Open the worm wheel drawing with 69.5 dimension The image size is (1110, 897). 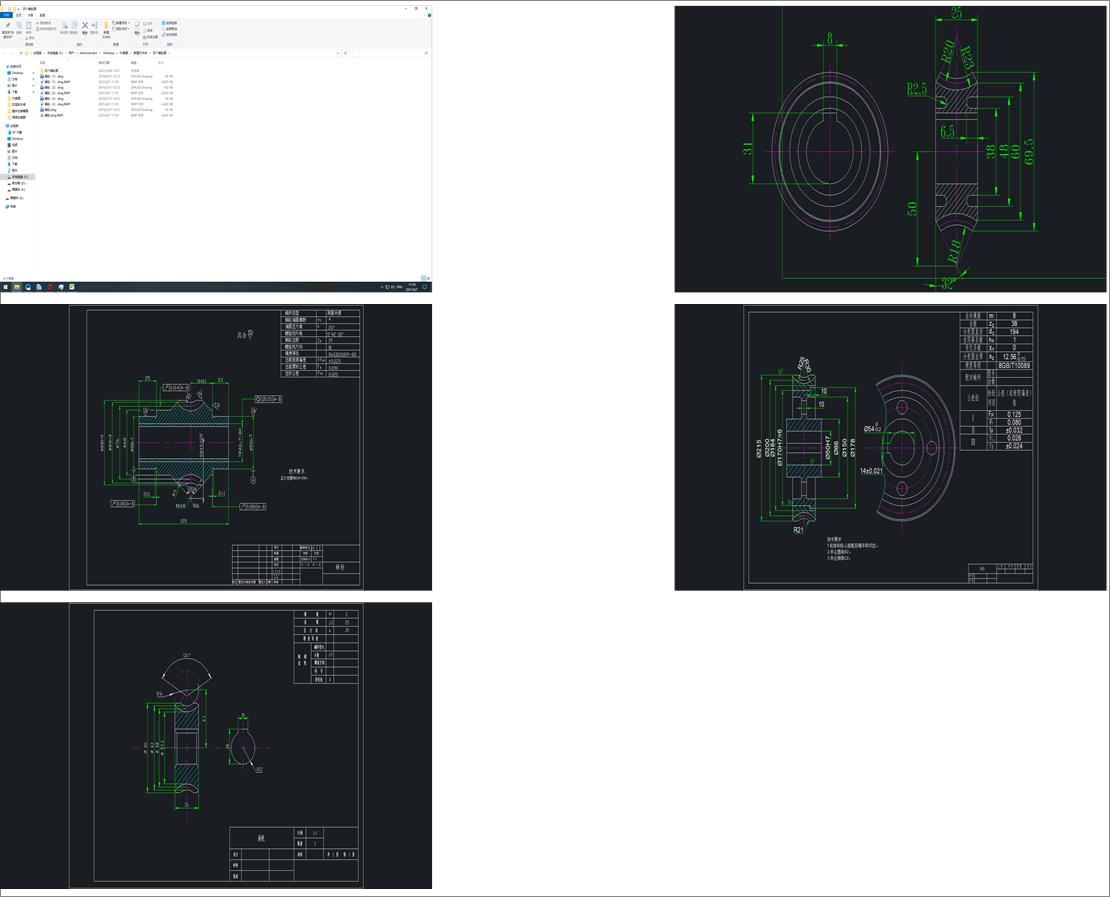[890, 149]
